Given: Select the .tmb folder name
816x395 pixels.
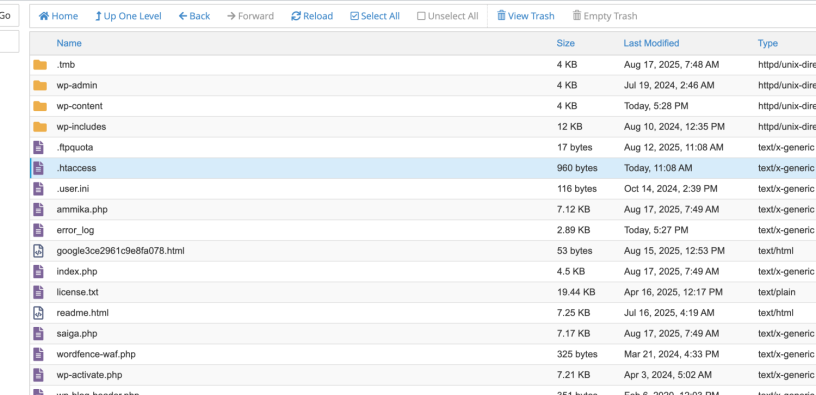Looking at the screenshot, I should click(66, 65).
